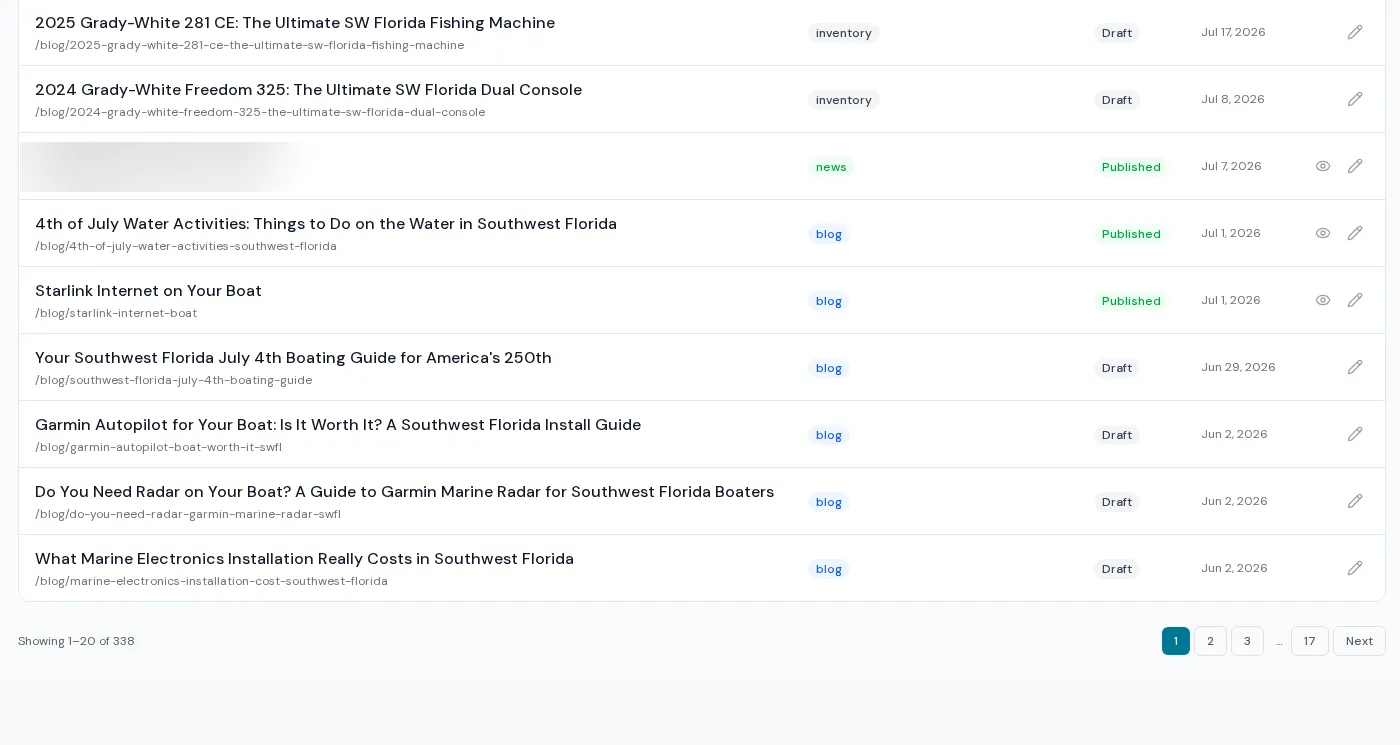Edit the Garmin Marine Radar draft post
The width and height of the screenshot is (1400, 745).
coord(1355,501)
